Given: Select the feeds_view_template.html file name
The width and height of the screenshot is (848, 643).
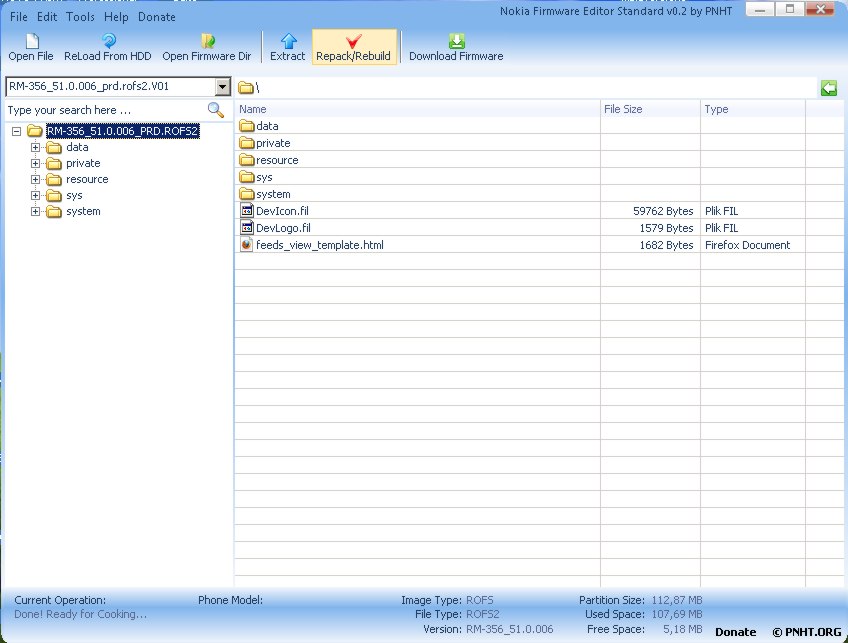Looking at the screenshot, I should click(x=320, y=245).
